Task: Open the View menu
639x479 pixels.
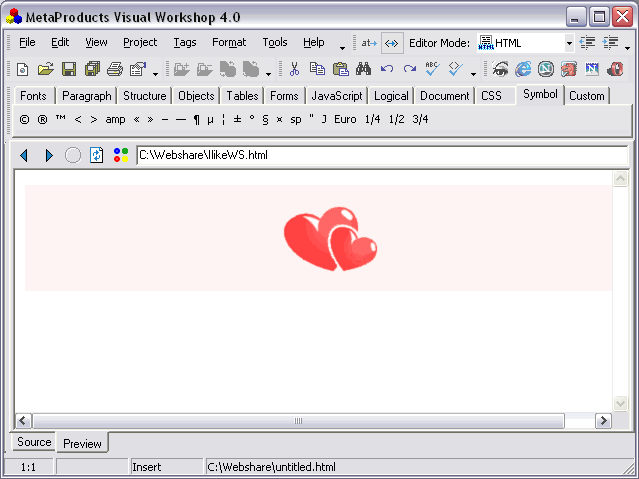Action: point(96,42)
